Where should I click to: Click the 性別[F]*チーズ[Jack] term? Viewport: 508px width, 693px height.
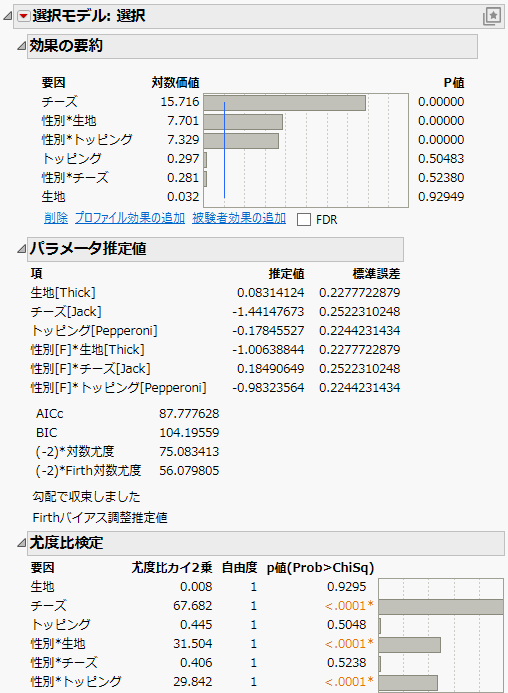91,369
